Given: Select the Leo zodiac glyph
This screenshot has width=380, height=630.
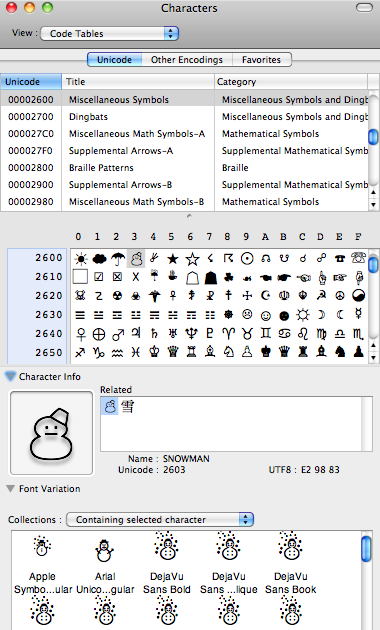Looking at the screenshot, I should 302,333.
